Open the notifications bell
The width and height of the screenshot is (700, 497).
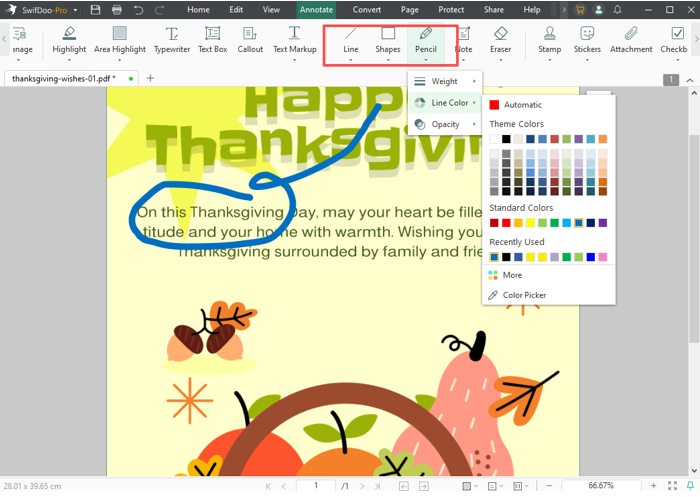pos(617,9)
